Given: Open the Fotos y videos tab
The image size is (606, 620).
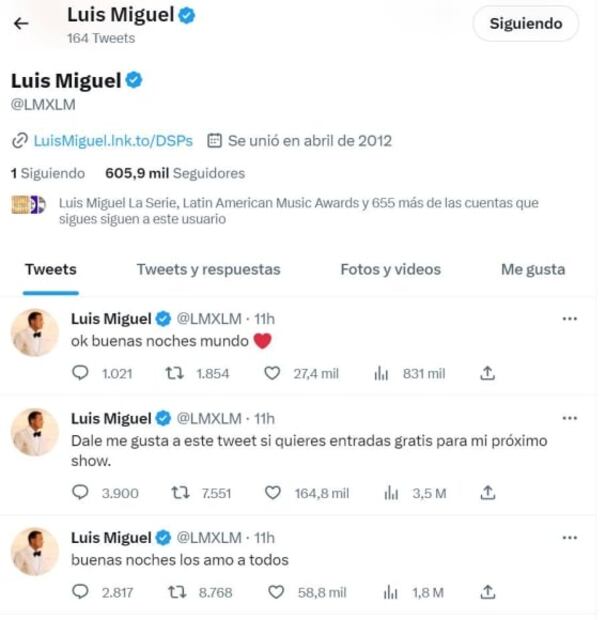Looking at the screenshot, I should (390, 269).
